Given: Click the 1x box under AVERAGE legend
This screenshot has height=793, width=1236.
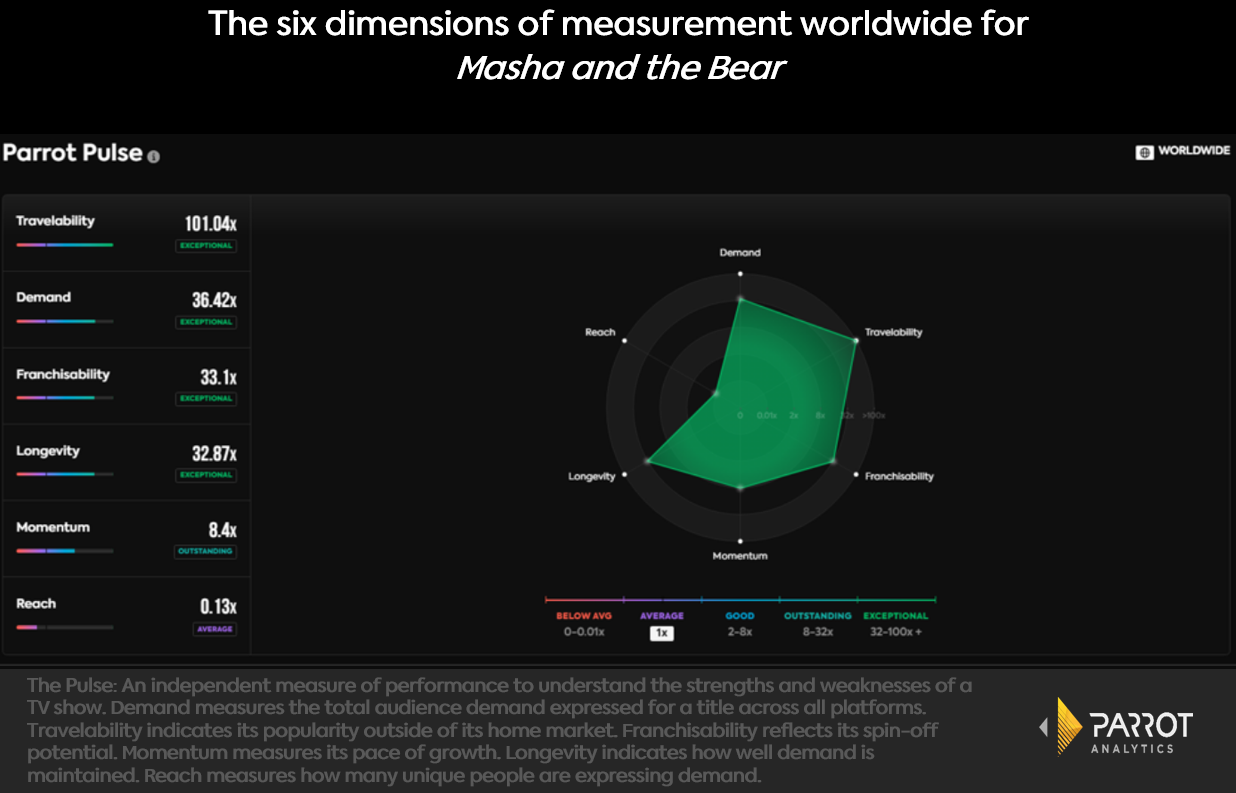Looking at the screenshot, I should tap(661, 633).
